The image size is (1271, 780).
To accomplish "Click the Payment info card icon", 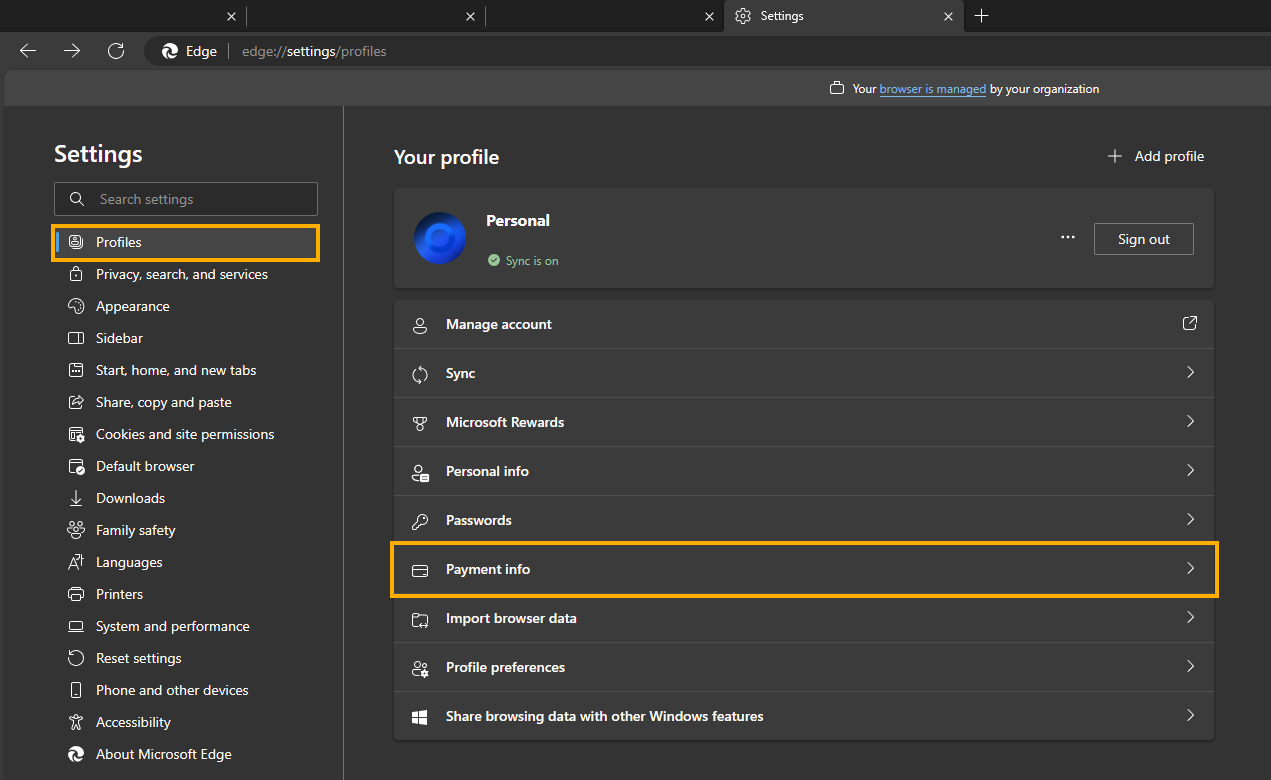I will click(x=421, y=570).
